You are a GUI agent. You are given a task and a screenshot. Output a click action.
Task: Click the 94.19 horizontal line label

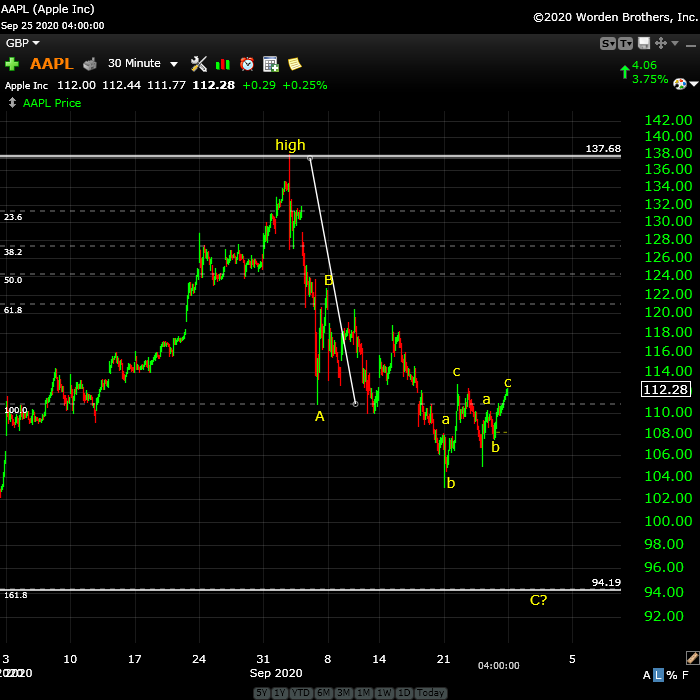coord(606,582)
